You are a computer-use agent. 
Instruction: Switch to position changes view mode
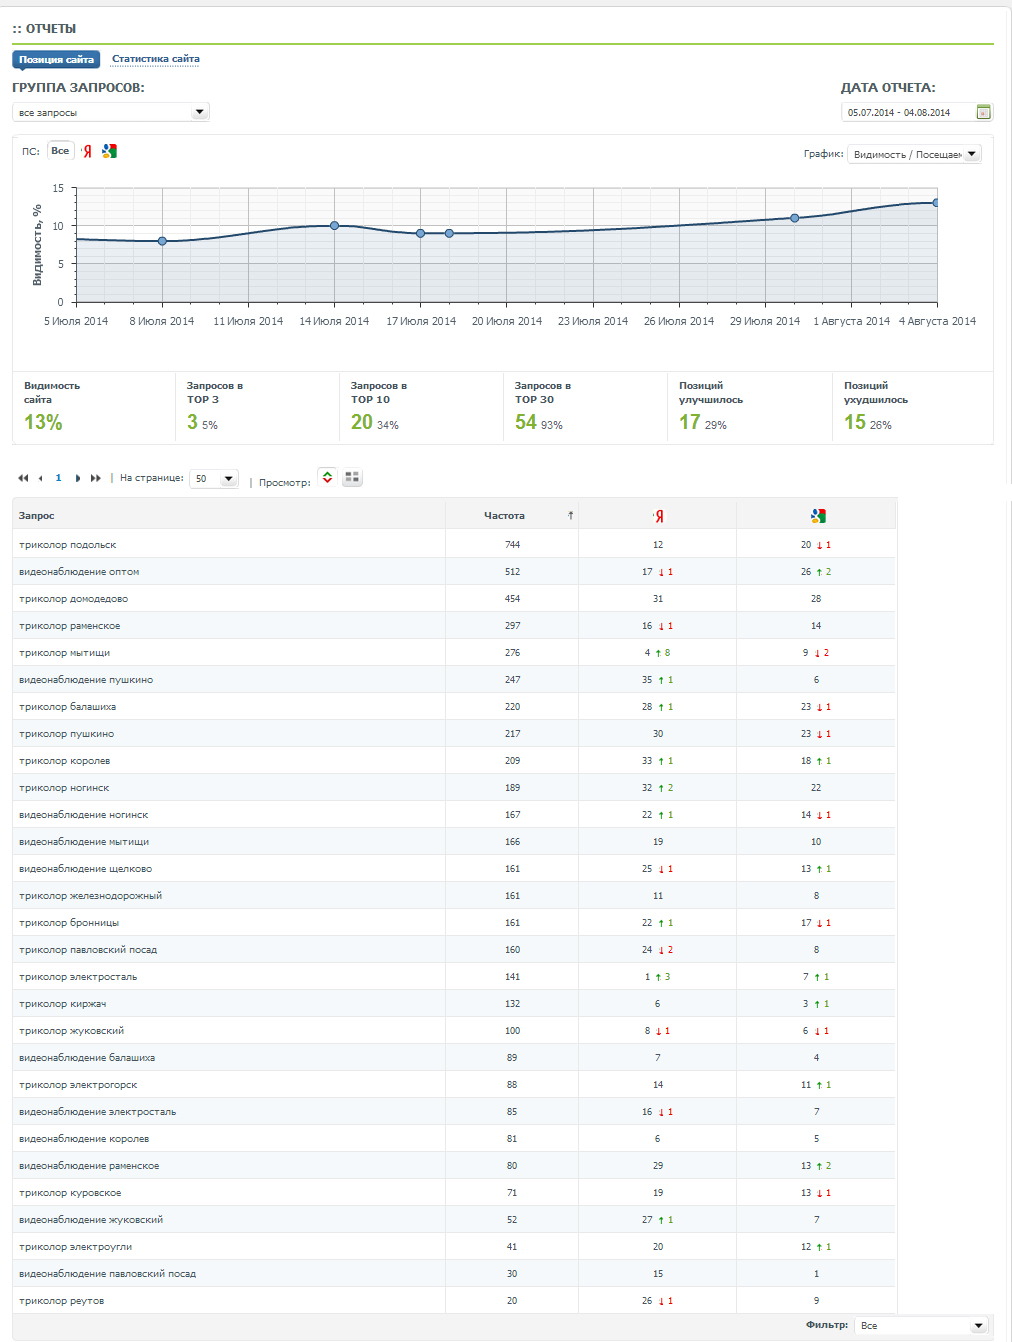point(327,478)
